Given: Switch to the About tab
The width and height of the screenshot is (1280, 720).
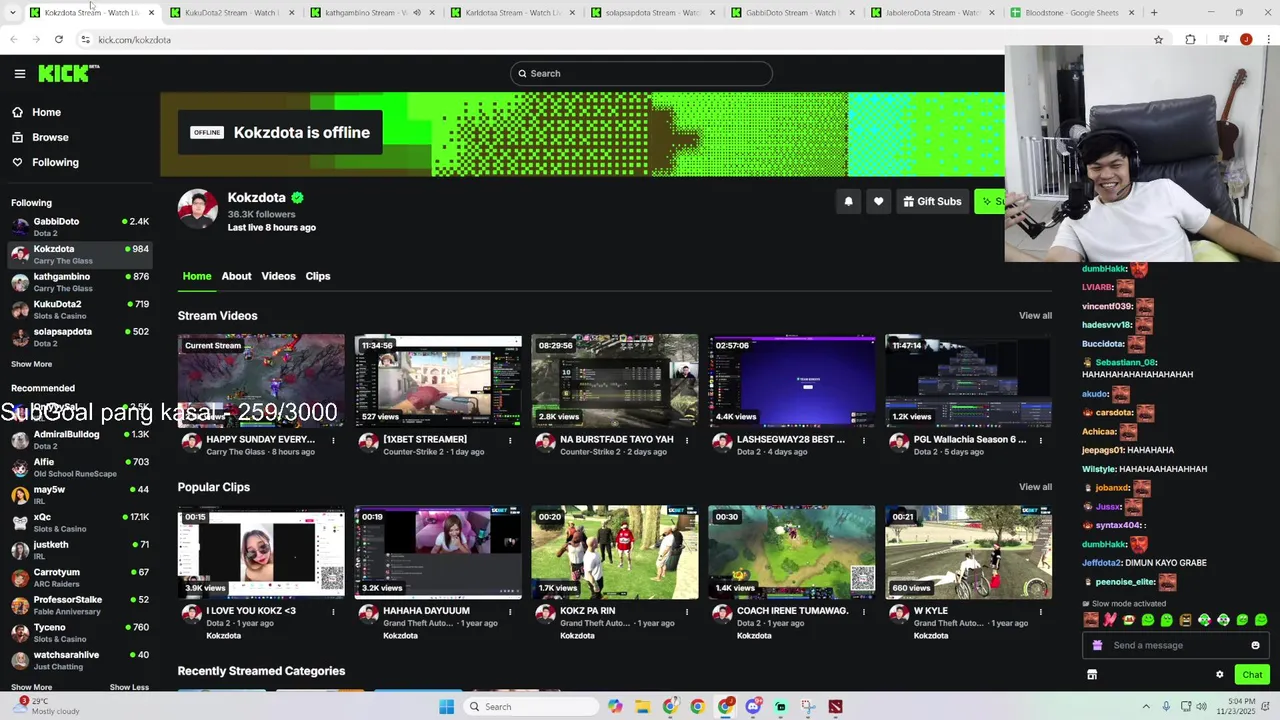Looking at the screenshot, I should click(x=236, y=276).
